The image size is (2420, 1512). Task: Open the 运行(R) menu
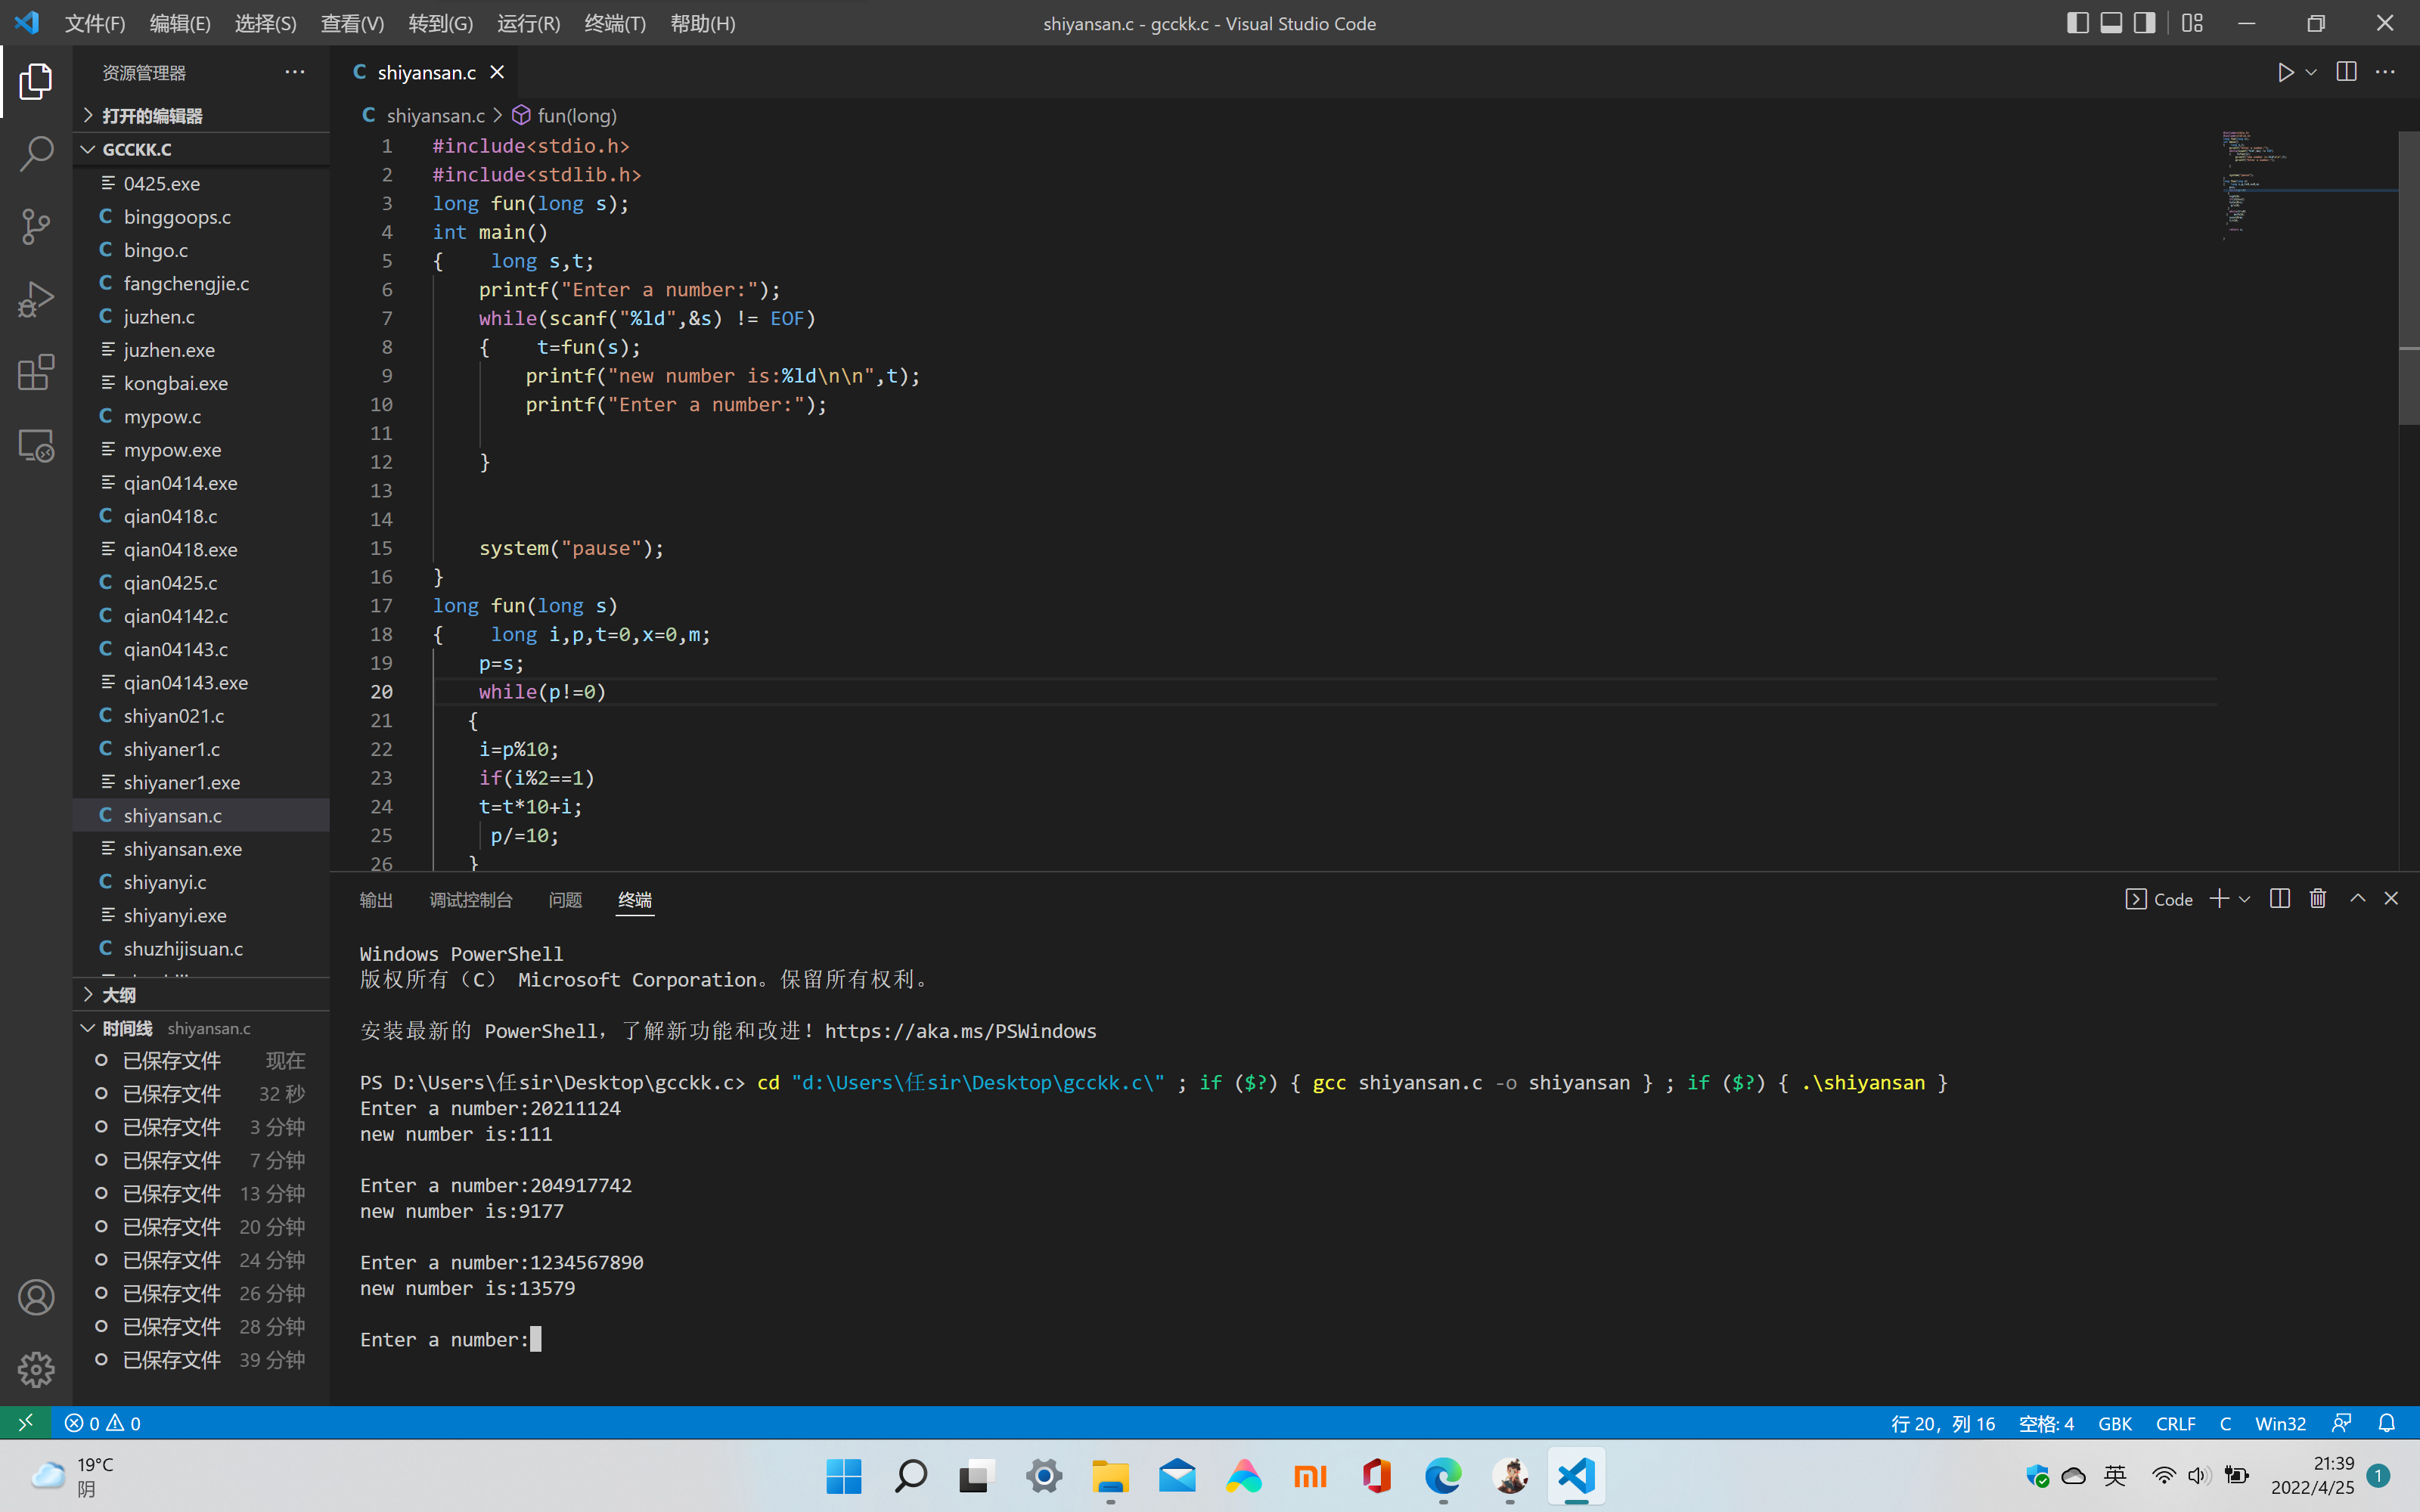[529, 23]
